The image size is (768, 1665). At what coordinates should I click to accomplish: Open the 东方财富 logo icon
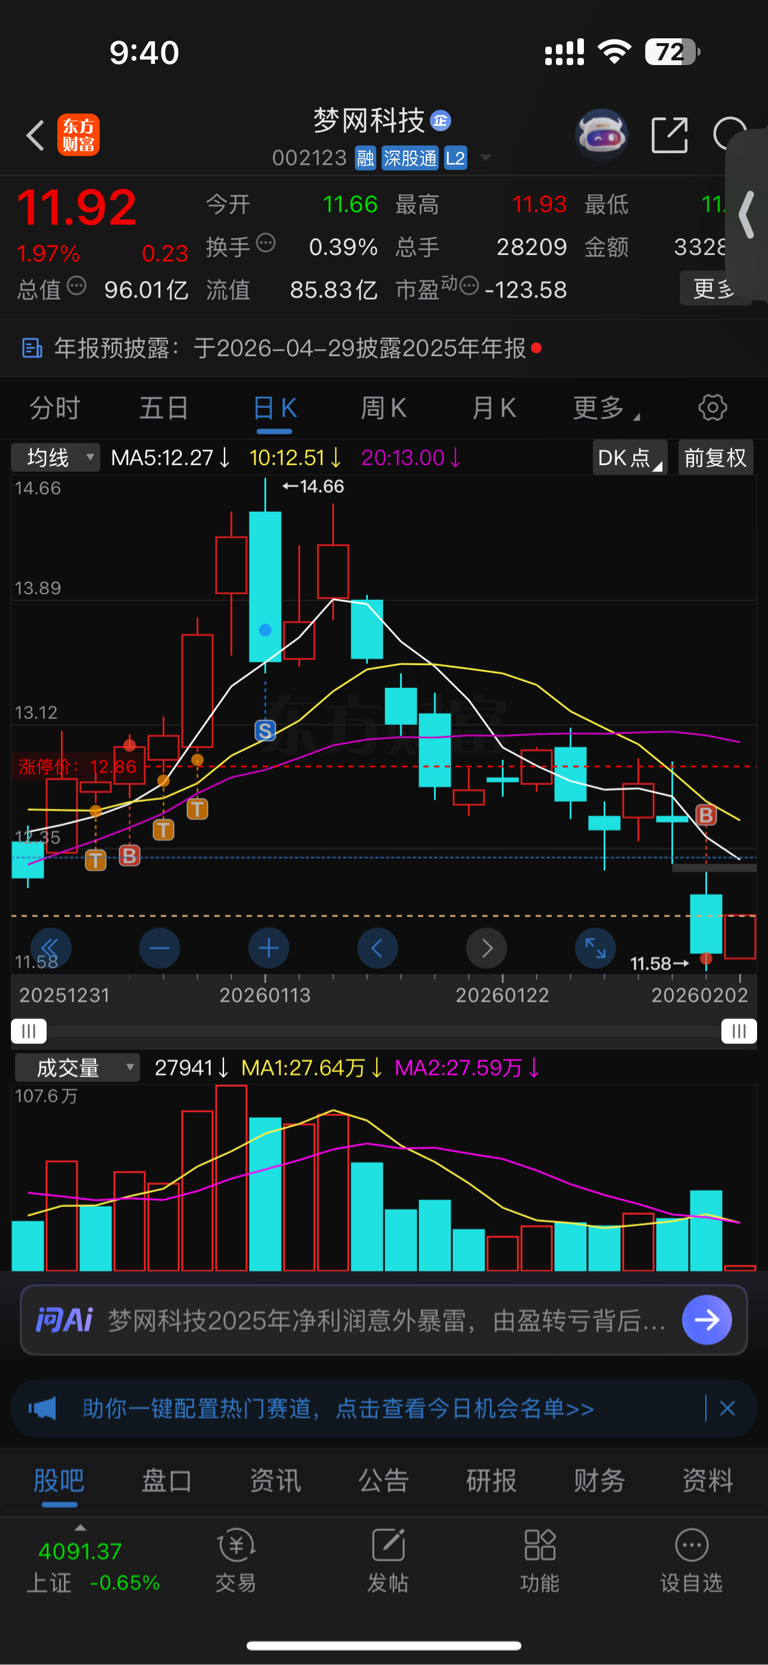pos(78,135)
